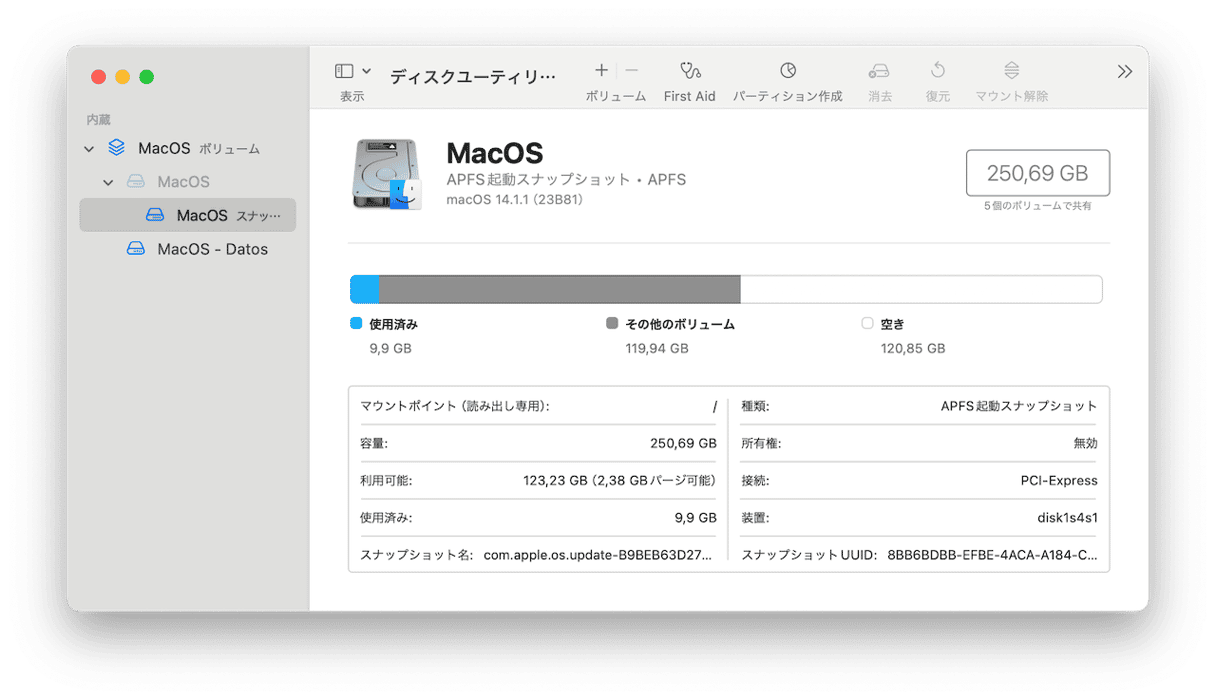Click the 種類 APFS起動スナップショット value
Image resolution: width=1216 pixels, height=700 pixels.
tap(1019, 406)
